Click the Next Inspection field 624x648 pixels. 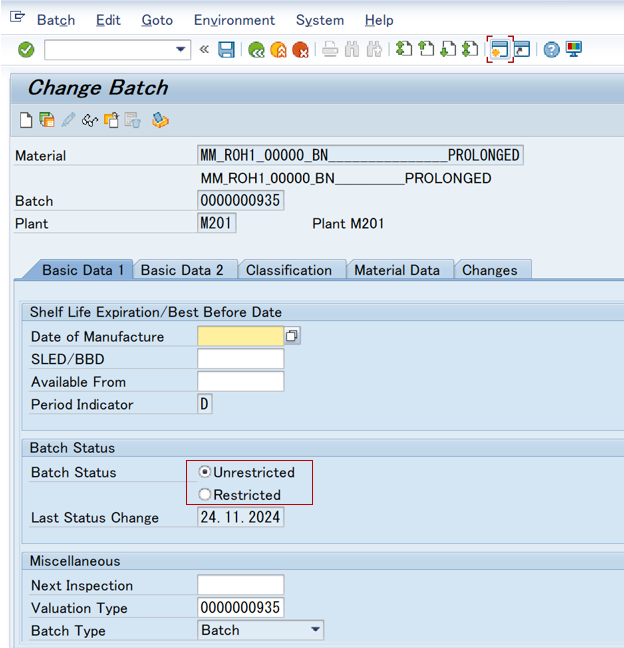[x=241, y=585]
